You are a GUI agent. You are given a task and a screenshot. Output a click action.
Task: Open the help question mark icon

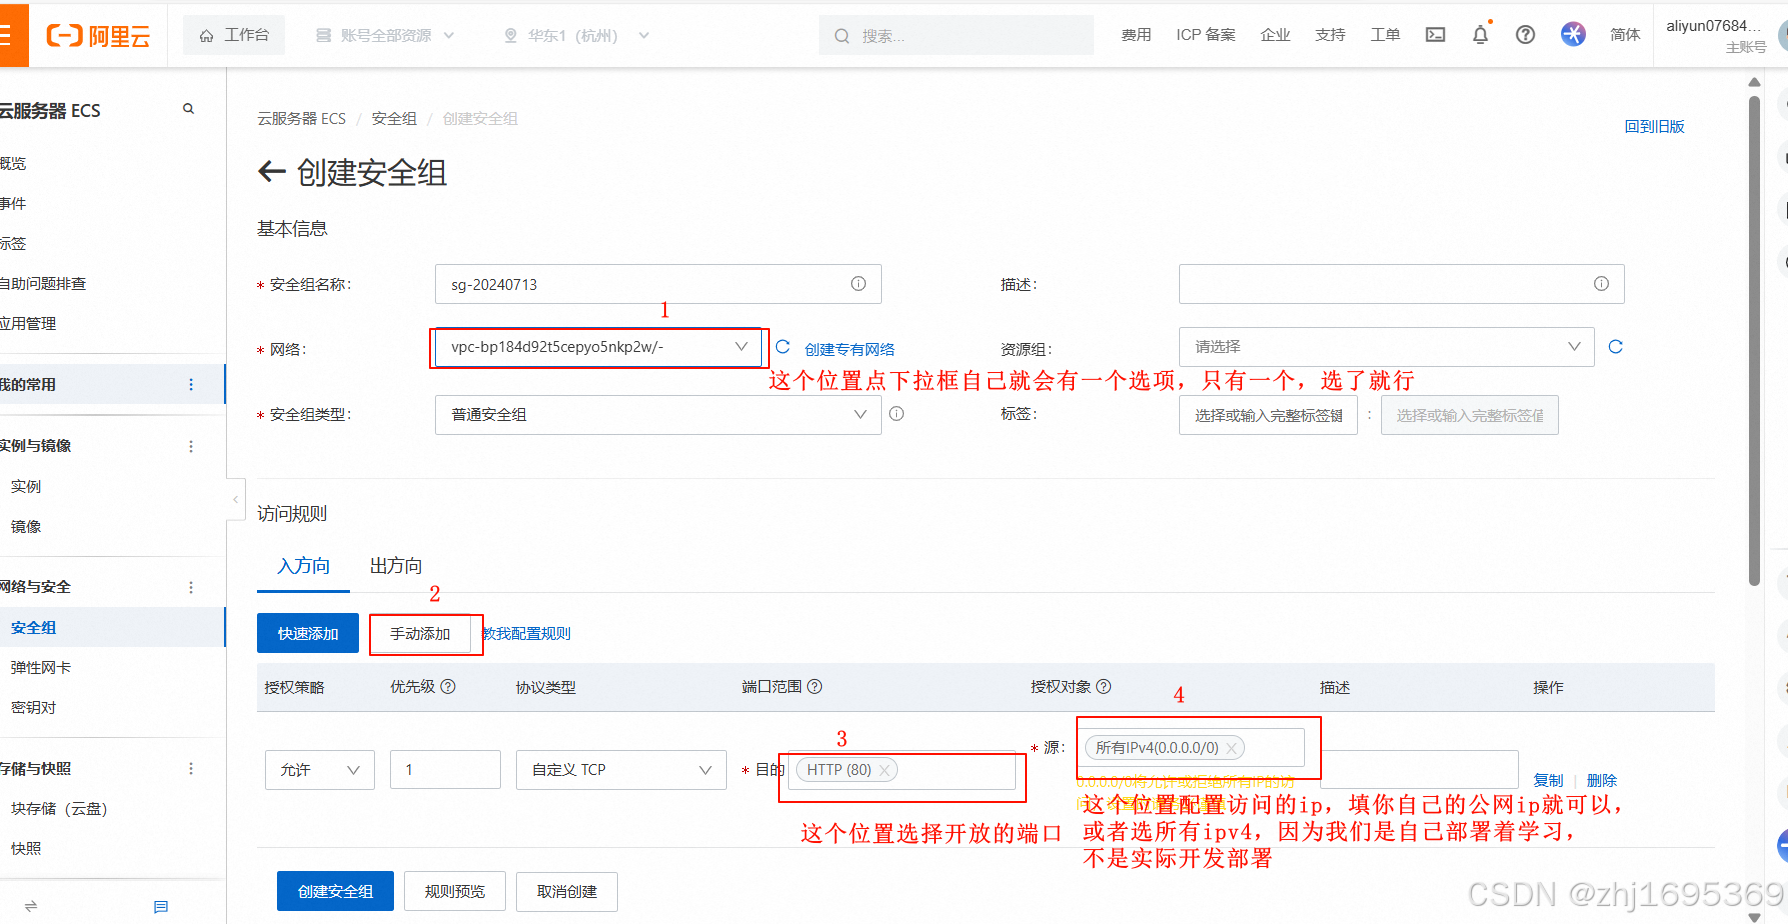1525,35
